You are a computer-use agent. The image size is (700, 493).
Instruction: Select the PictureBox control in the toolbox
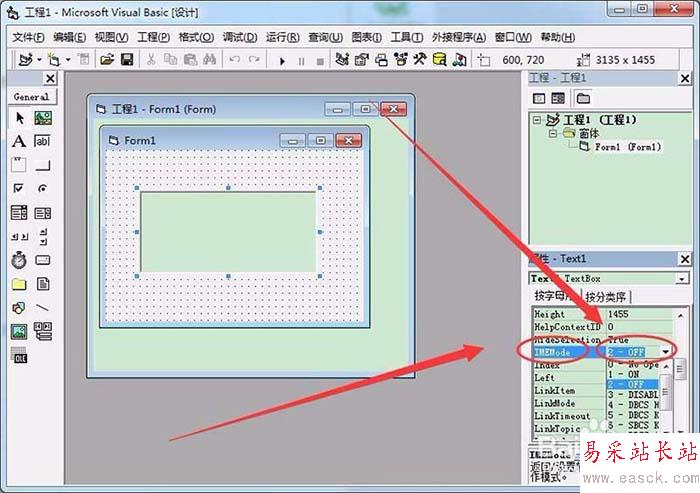[43, 118]
